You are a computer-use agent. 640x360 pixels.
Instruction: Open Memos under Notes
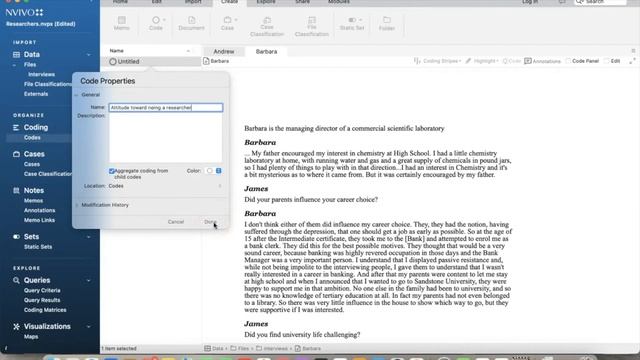point(33,200)
